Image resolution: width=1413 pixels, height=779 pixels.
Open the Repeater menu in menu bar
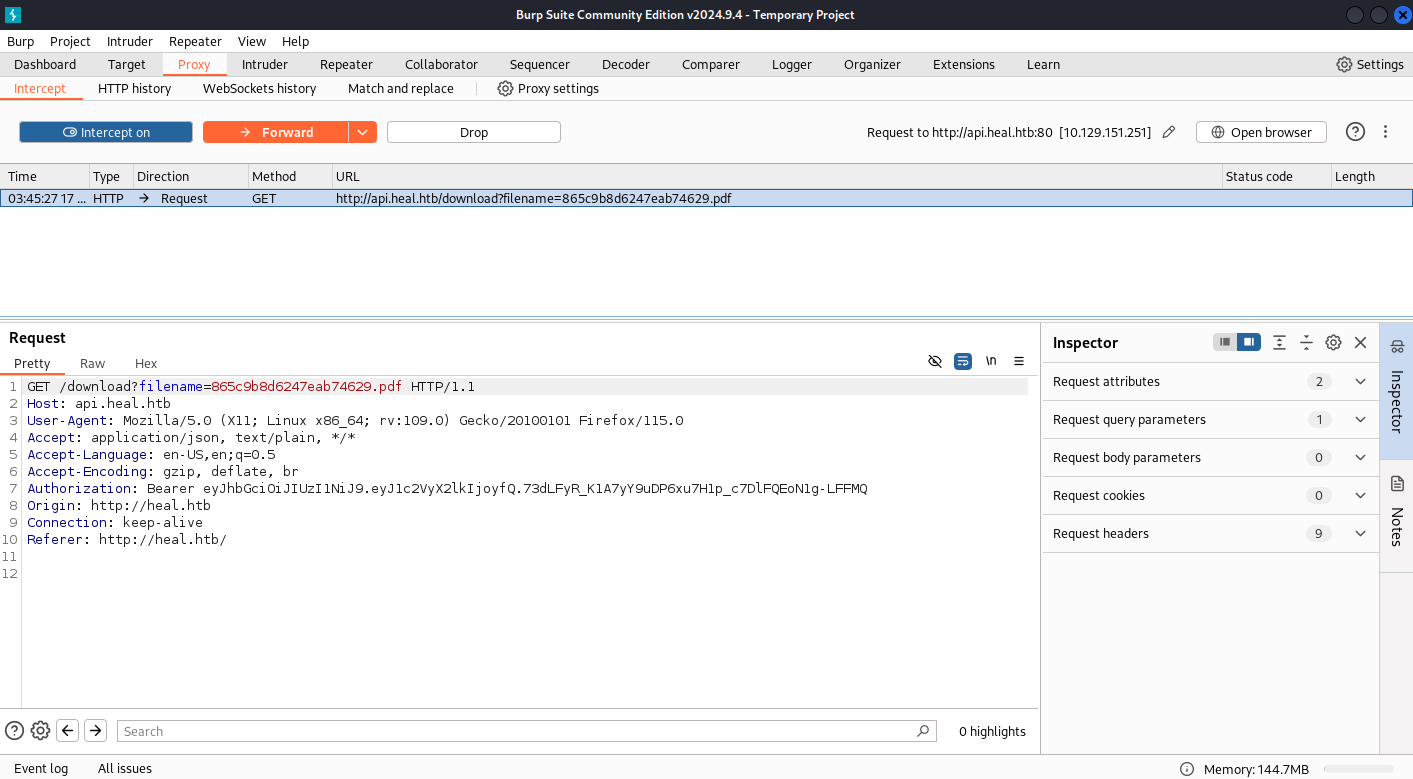[195, 41]
